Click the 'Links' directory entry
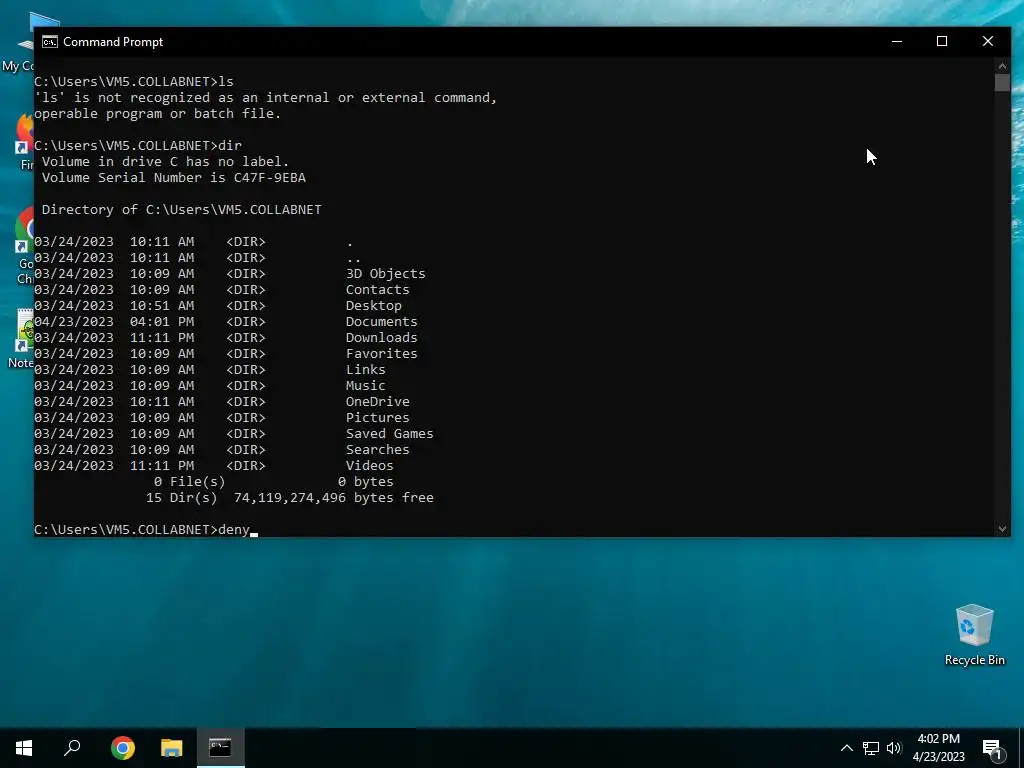This screenshot has height=768, width=1024. (366, 370)
